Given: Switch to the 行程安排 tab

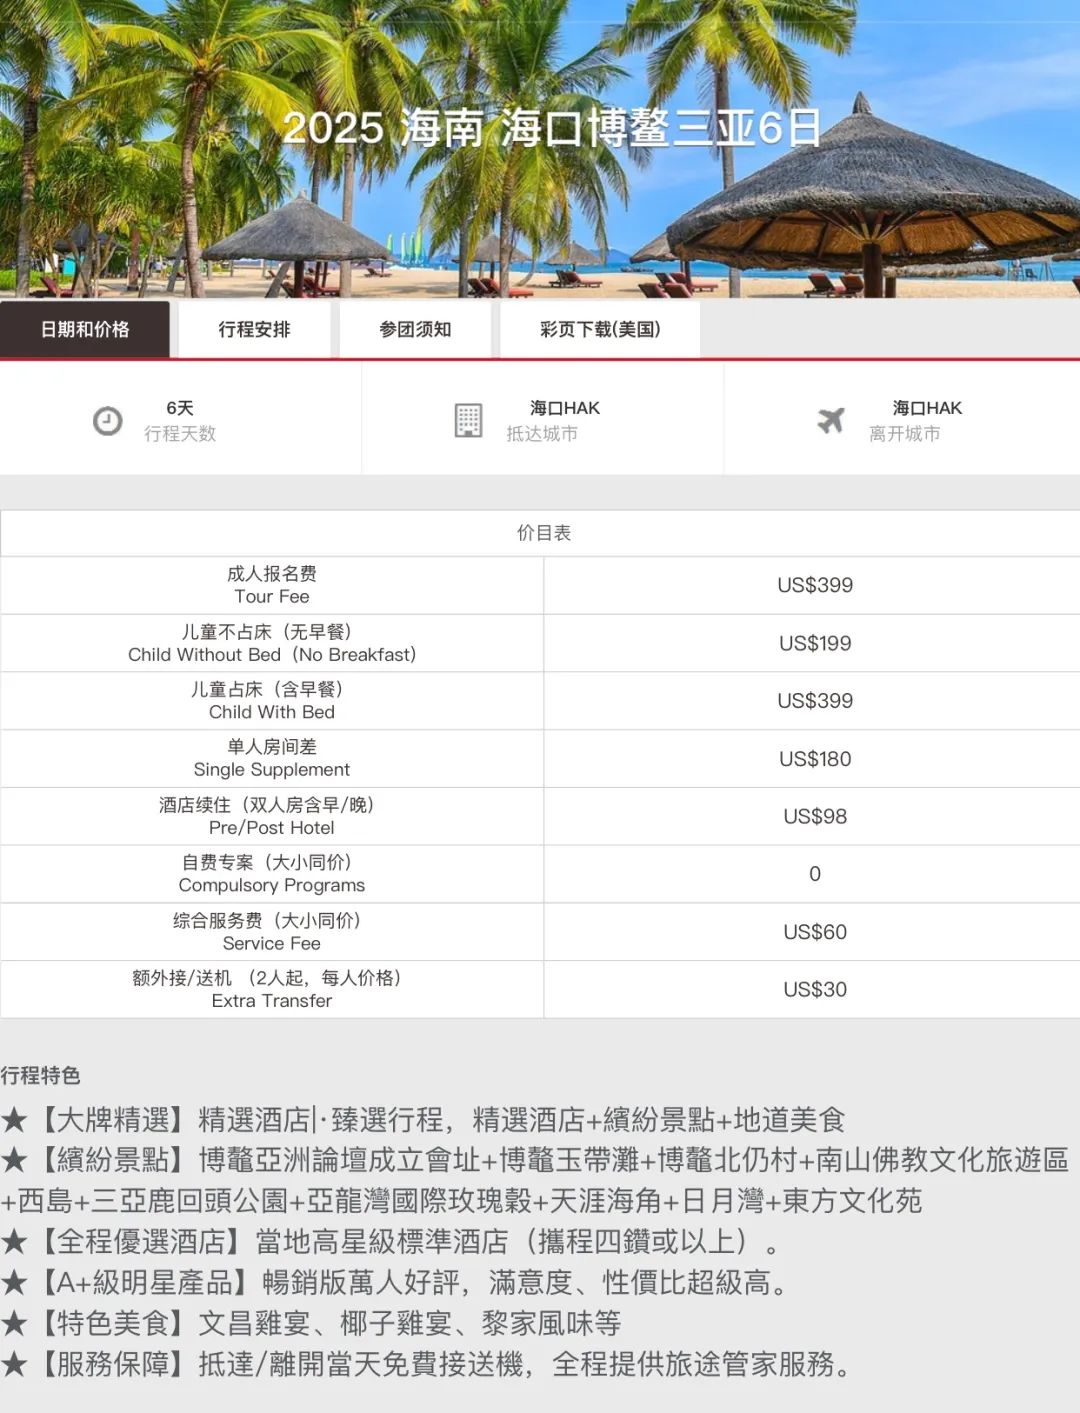Looking at the screenshot, I should [x=254, y=329].
